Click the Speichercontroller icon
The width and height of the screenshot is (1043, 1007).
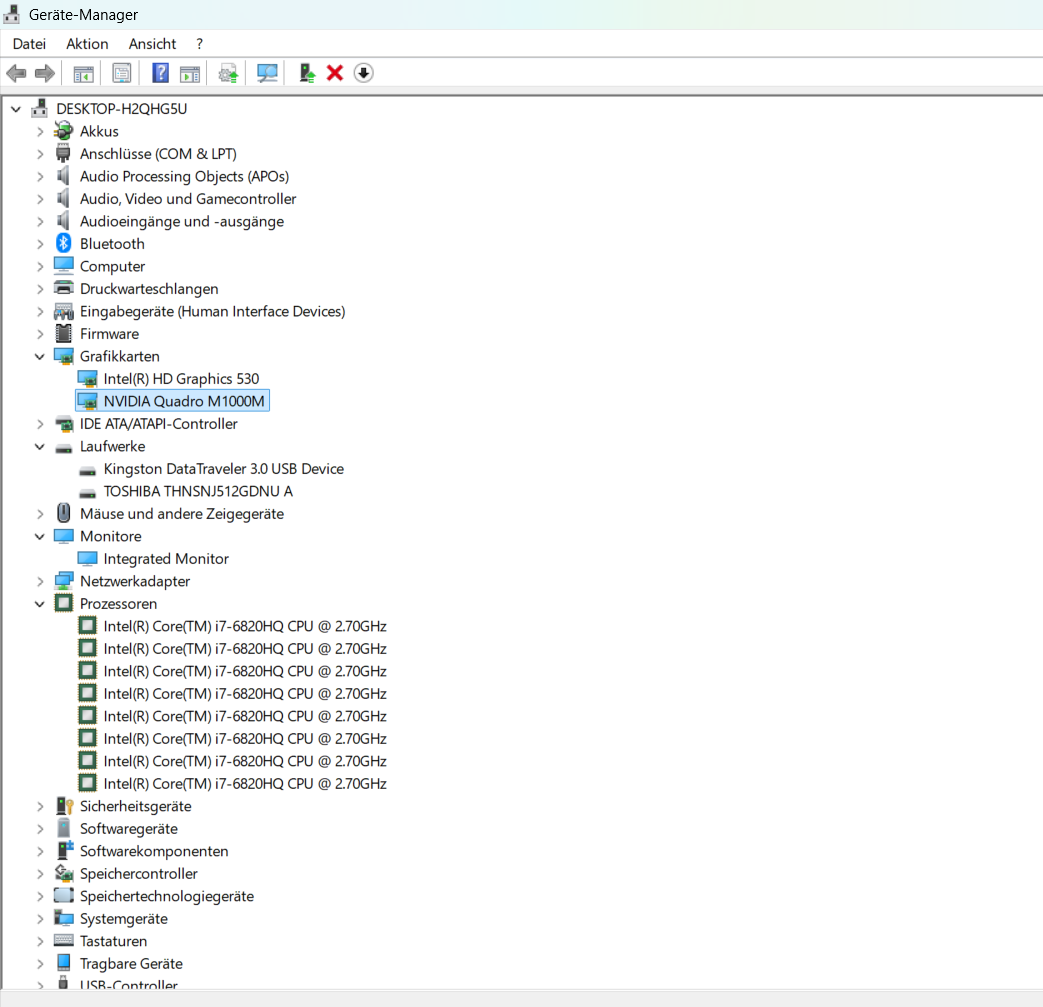point(63,873)
